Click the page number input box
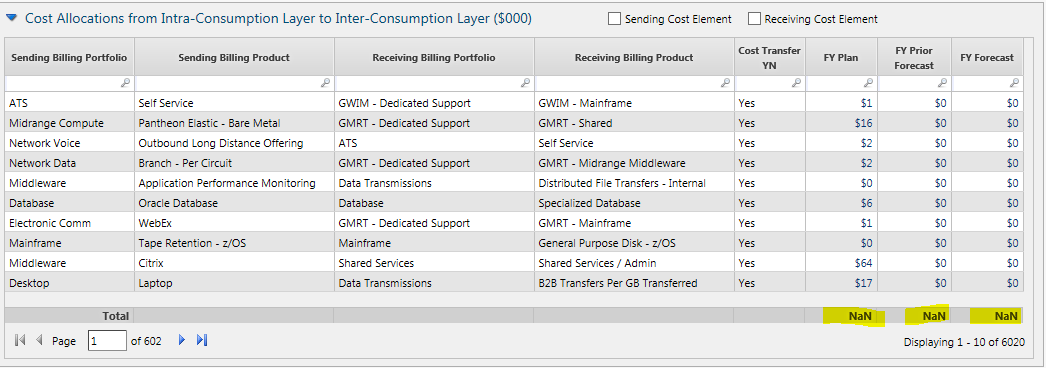 (107, 341)
